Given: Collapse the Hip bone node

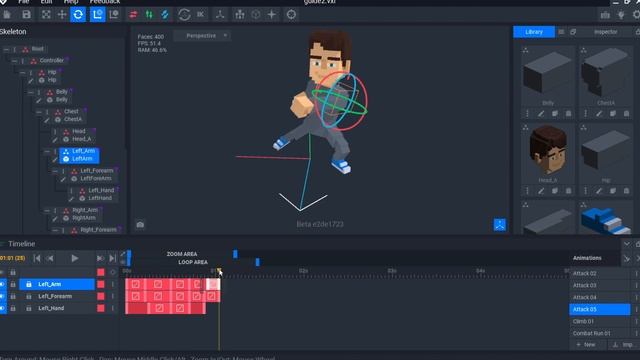Looking at the screenshot, I should point(22,73).
